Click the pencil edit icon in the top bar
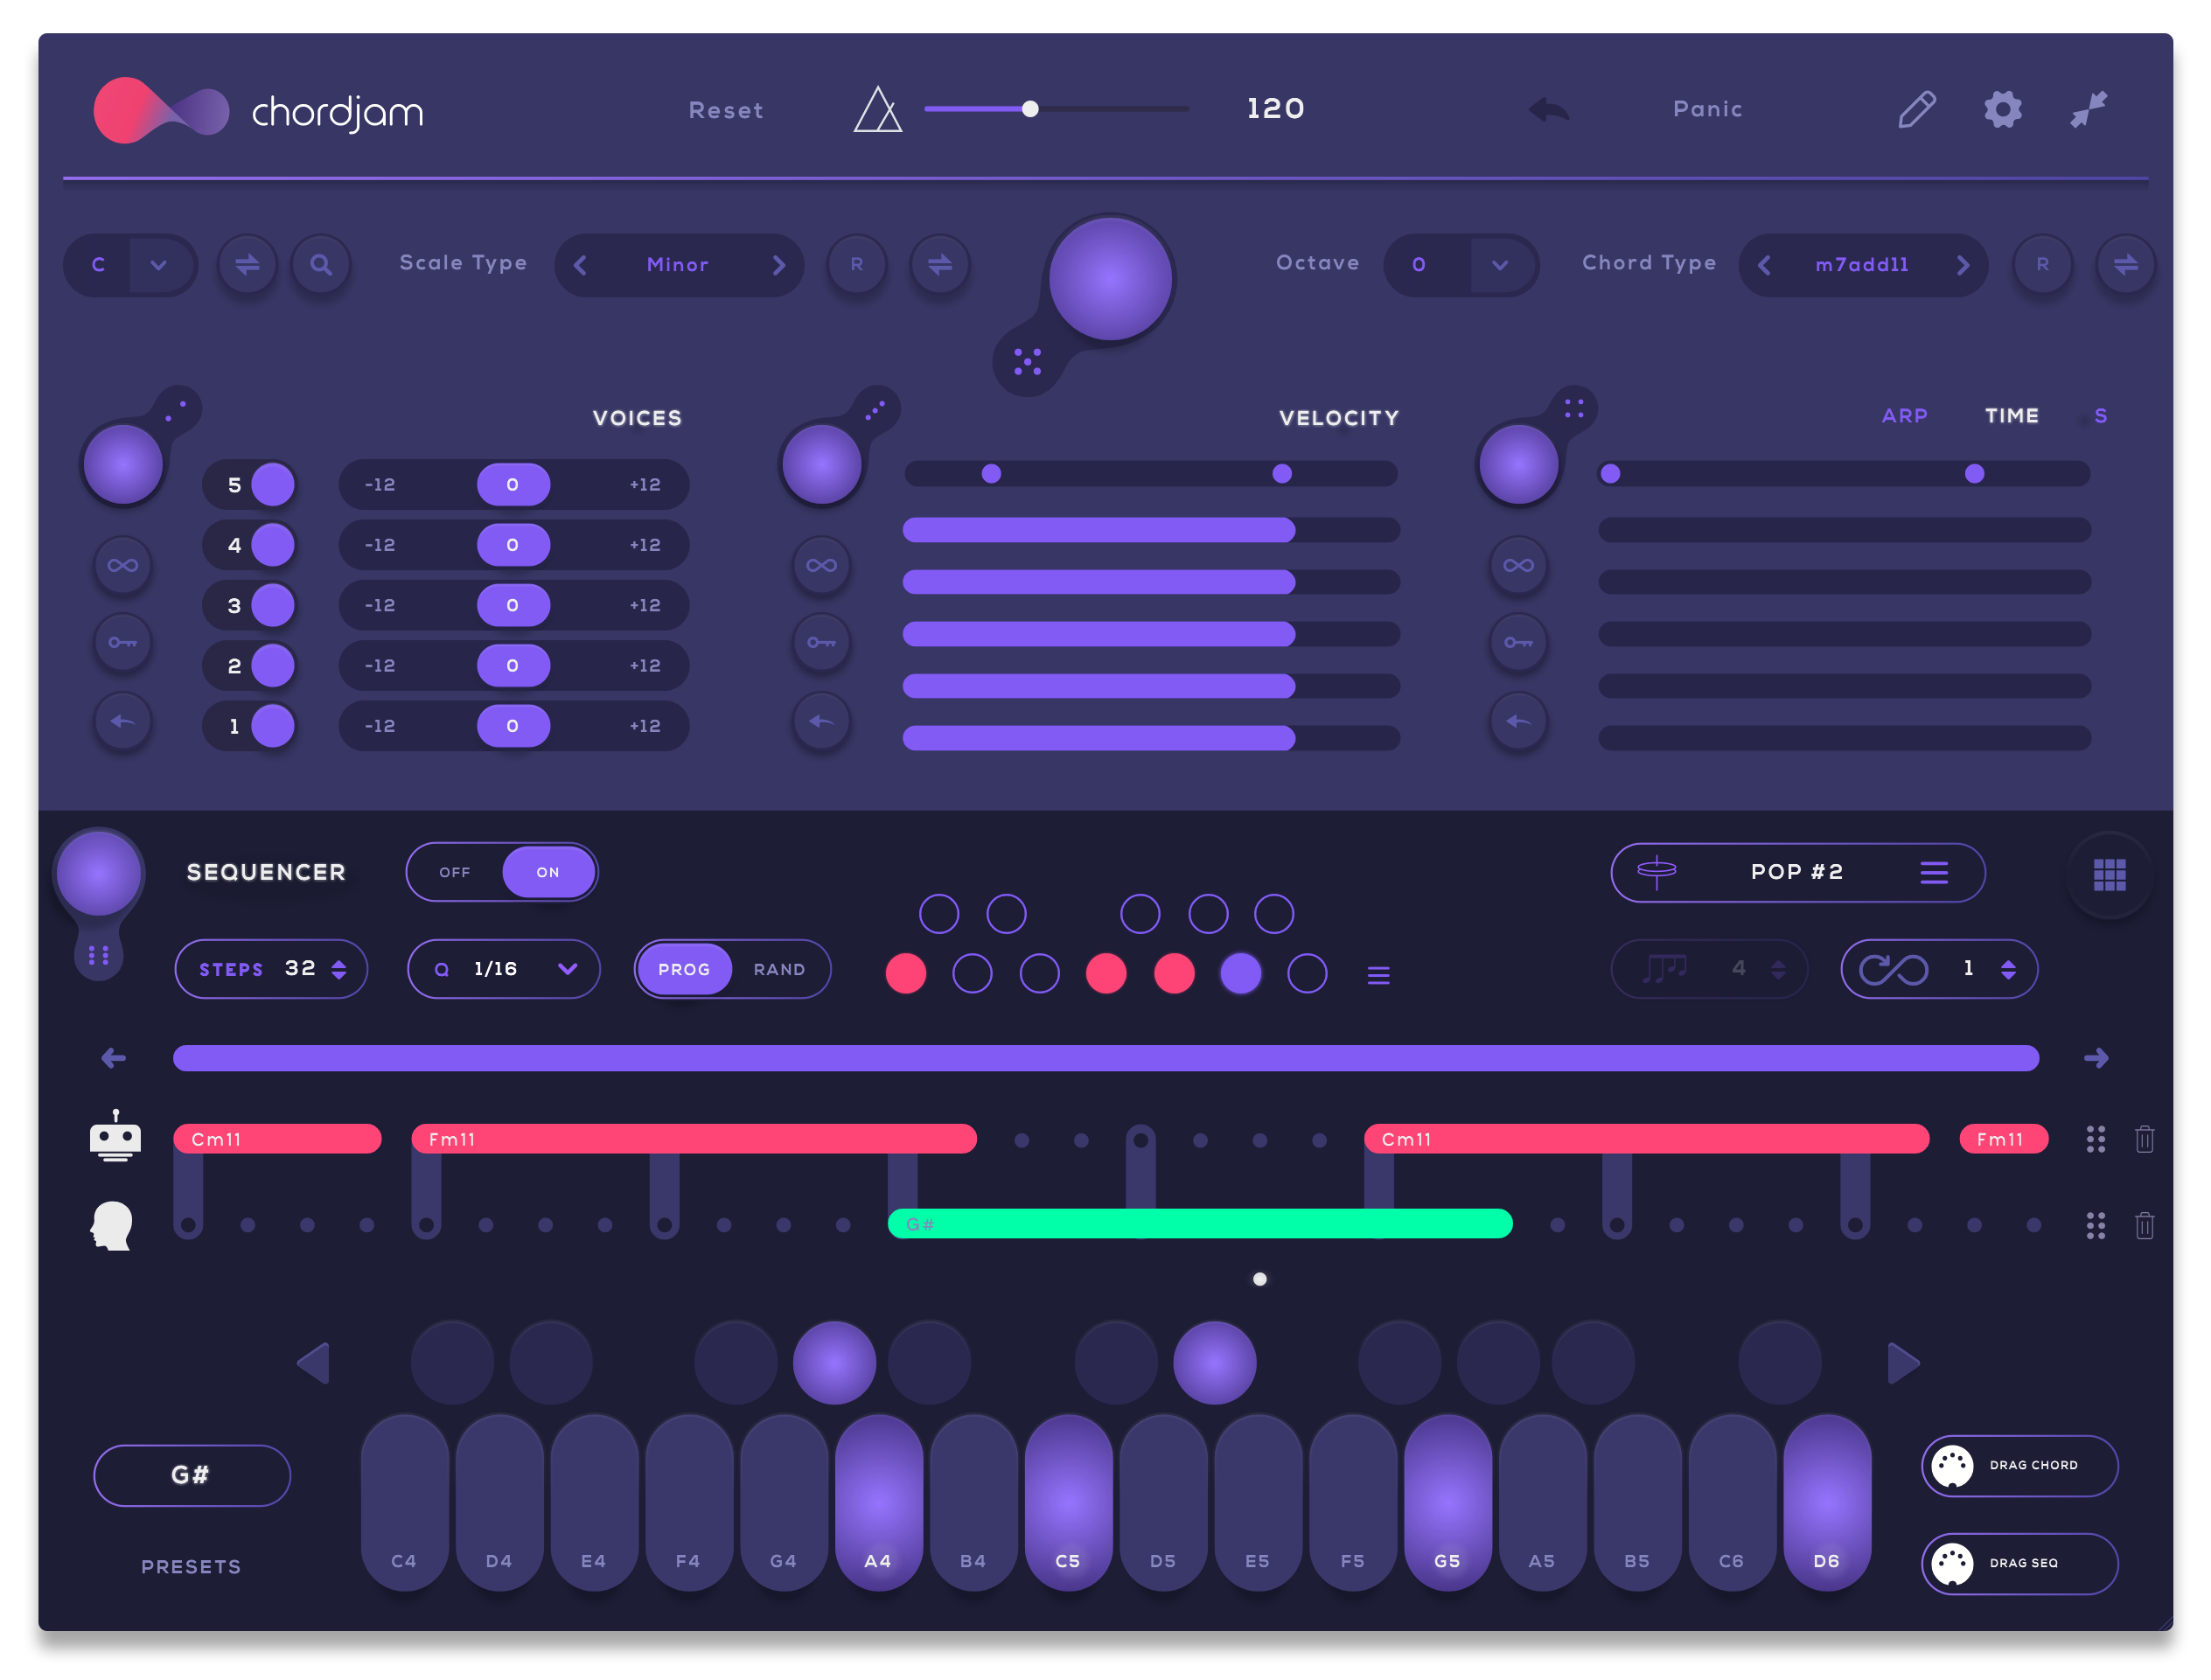The image size is (2211, 1680). pos(1916,110)
